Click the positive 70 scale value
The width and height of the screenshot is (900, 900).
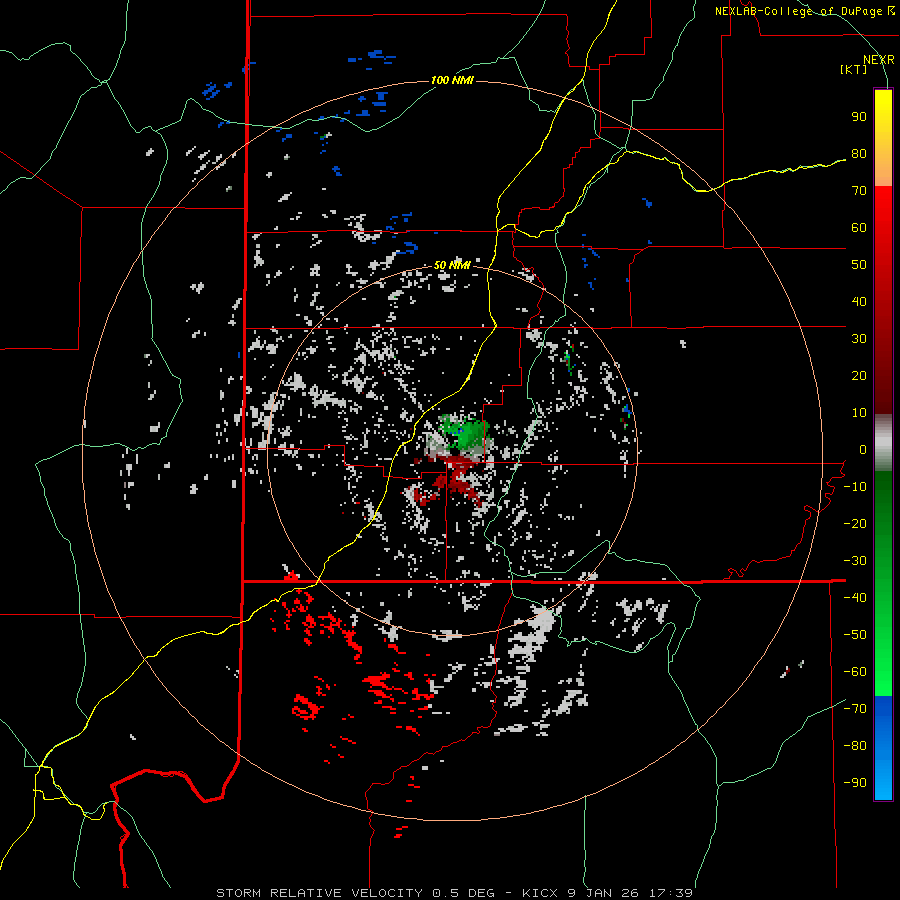coord(859,191)
